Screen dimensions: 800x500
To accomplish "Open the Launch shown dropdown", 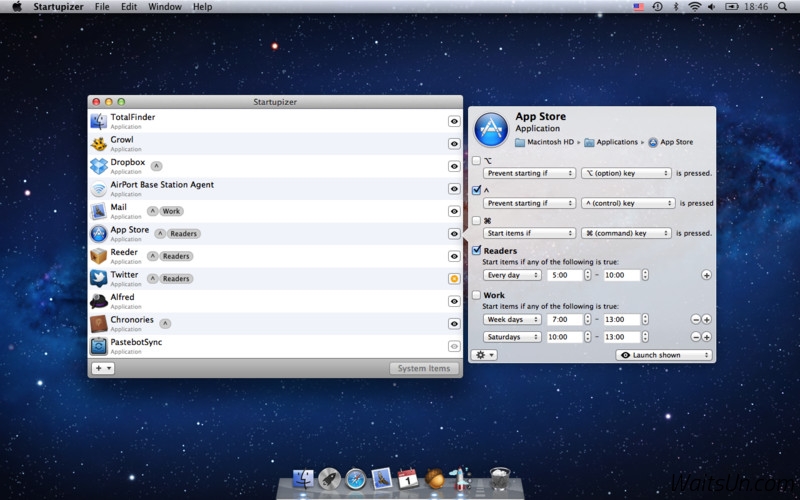I will 664,355.
